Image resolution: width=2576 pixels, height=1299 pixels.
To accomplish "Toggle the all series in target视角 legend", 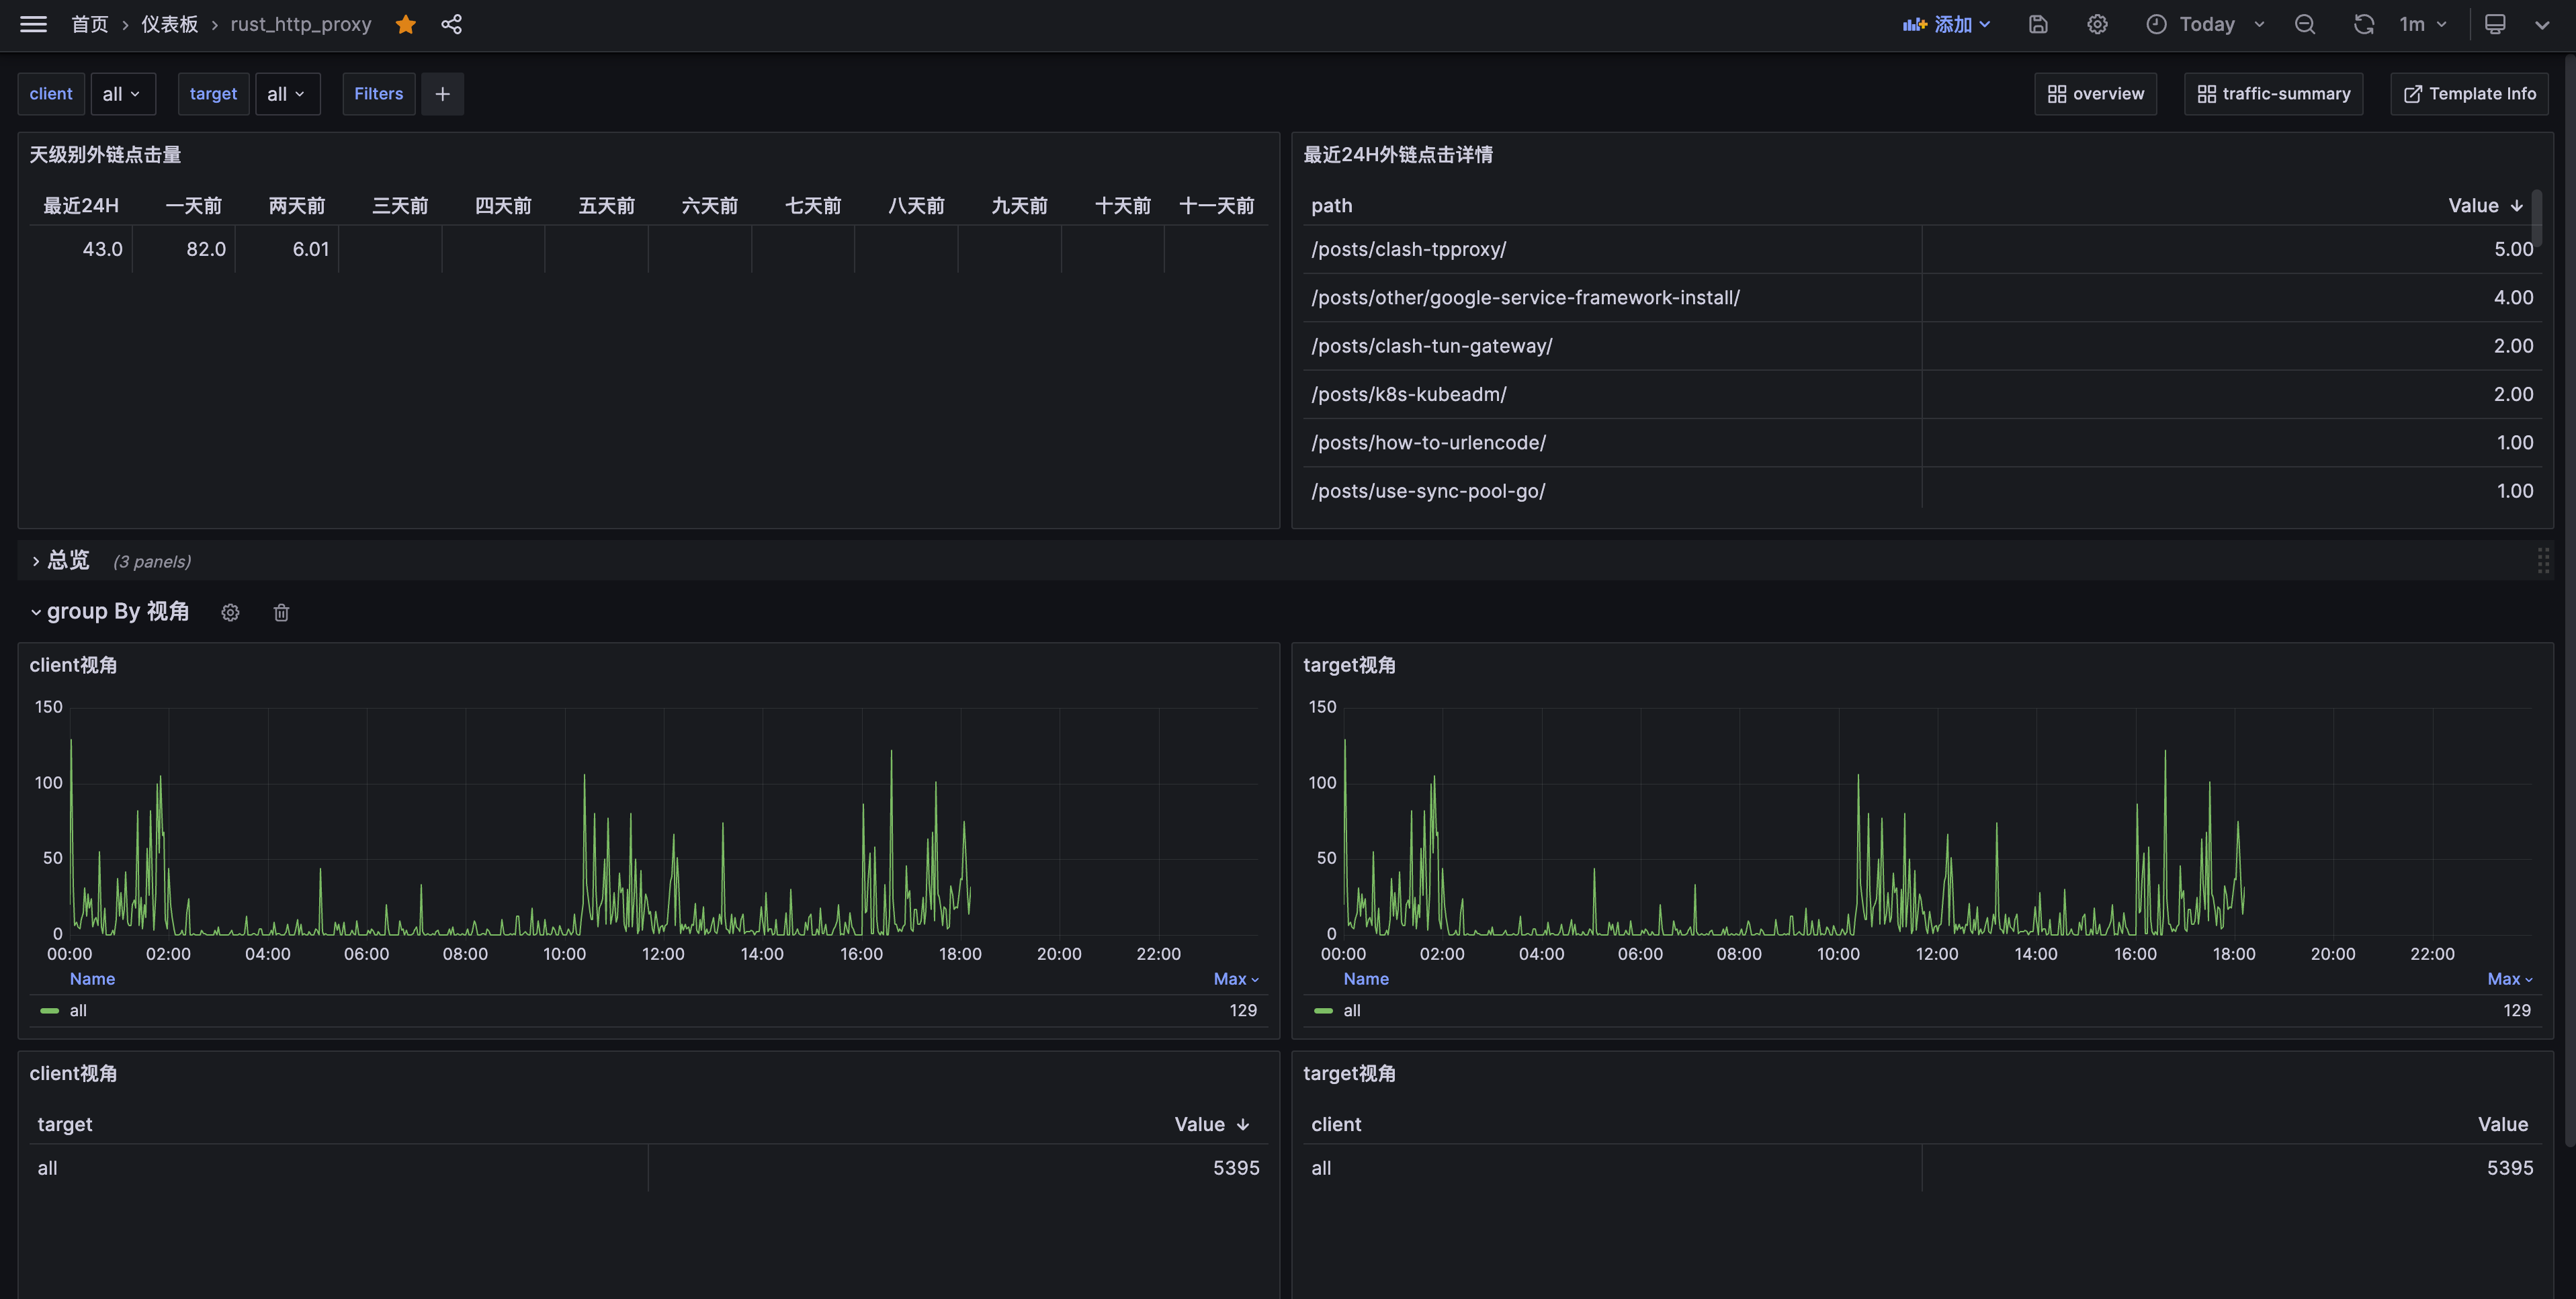I will pos(1351,1010).
